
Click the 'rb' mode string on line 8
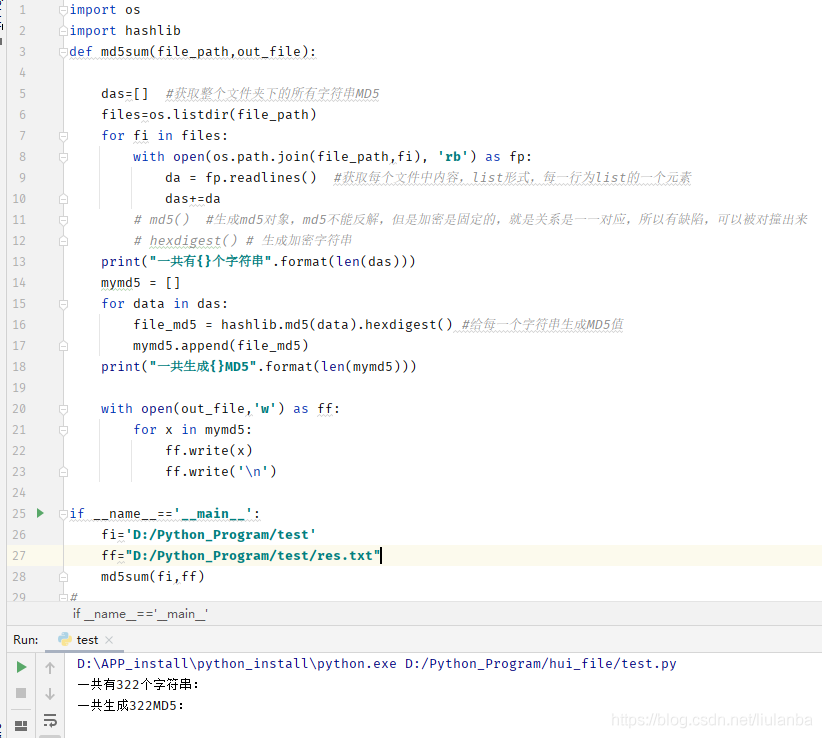(453, 157)
